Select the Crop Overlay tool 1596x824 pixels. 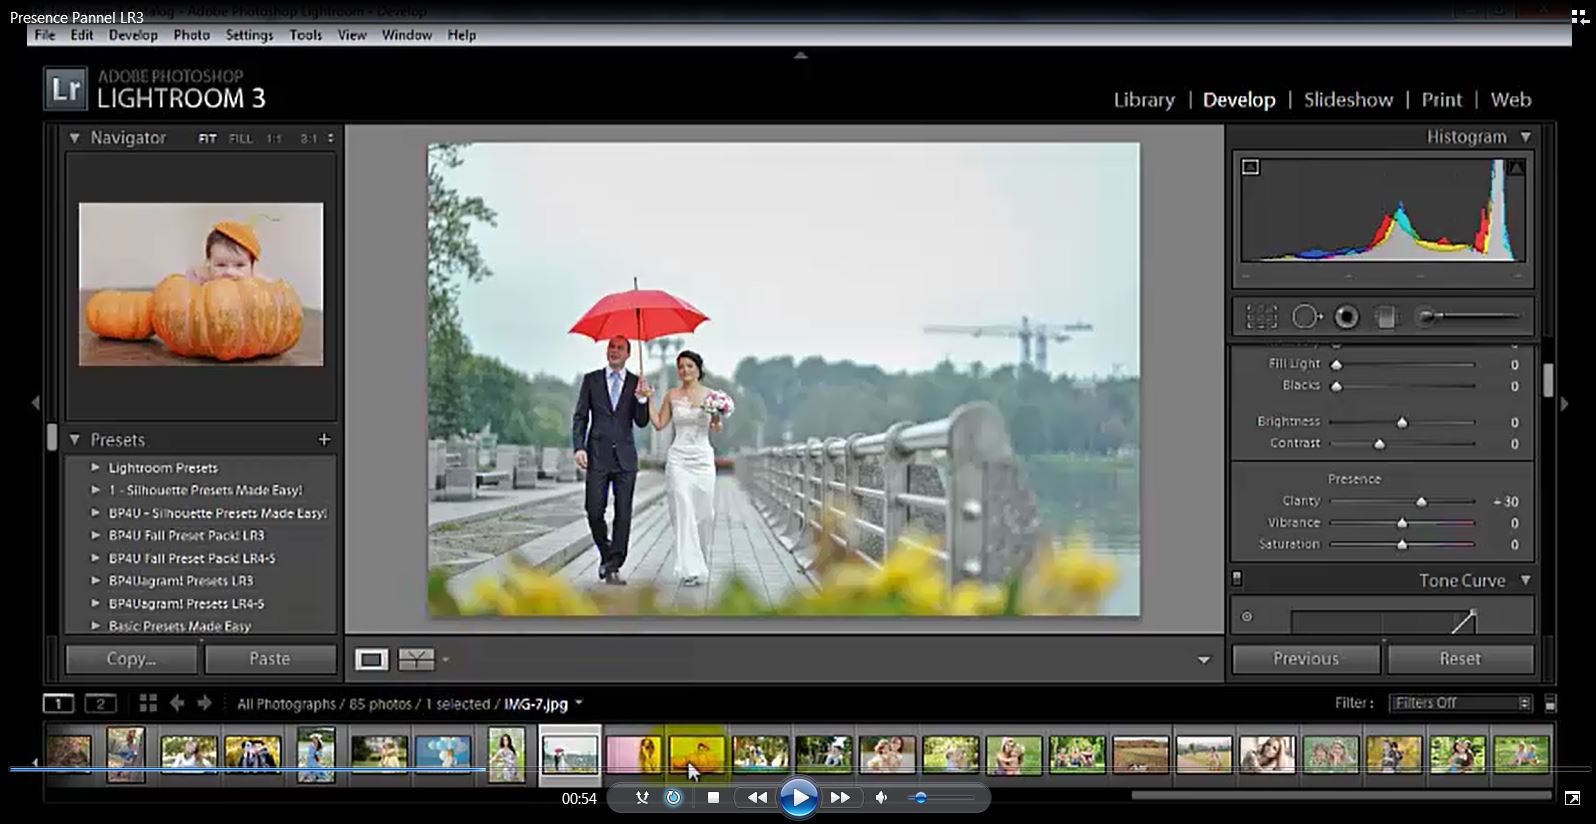[1262, 317]
